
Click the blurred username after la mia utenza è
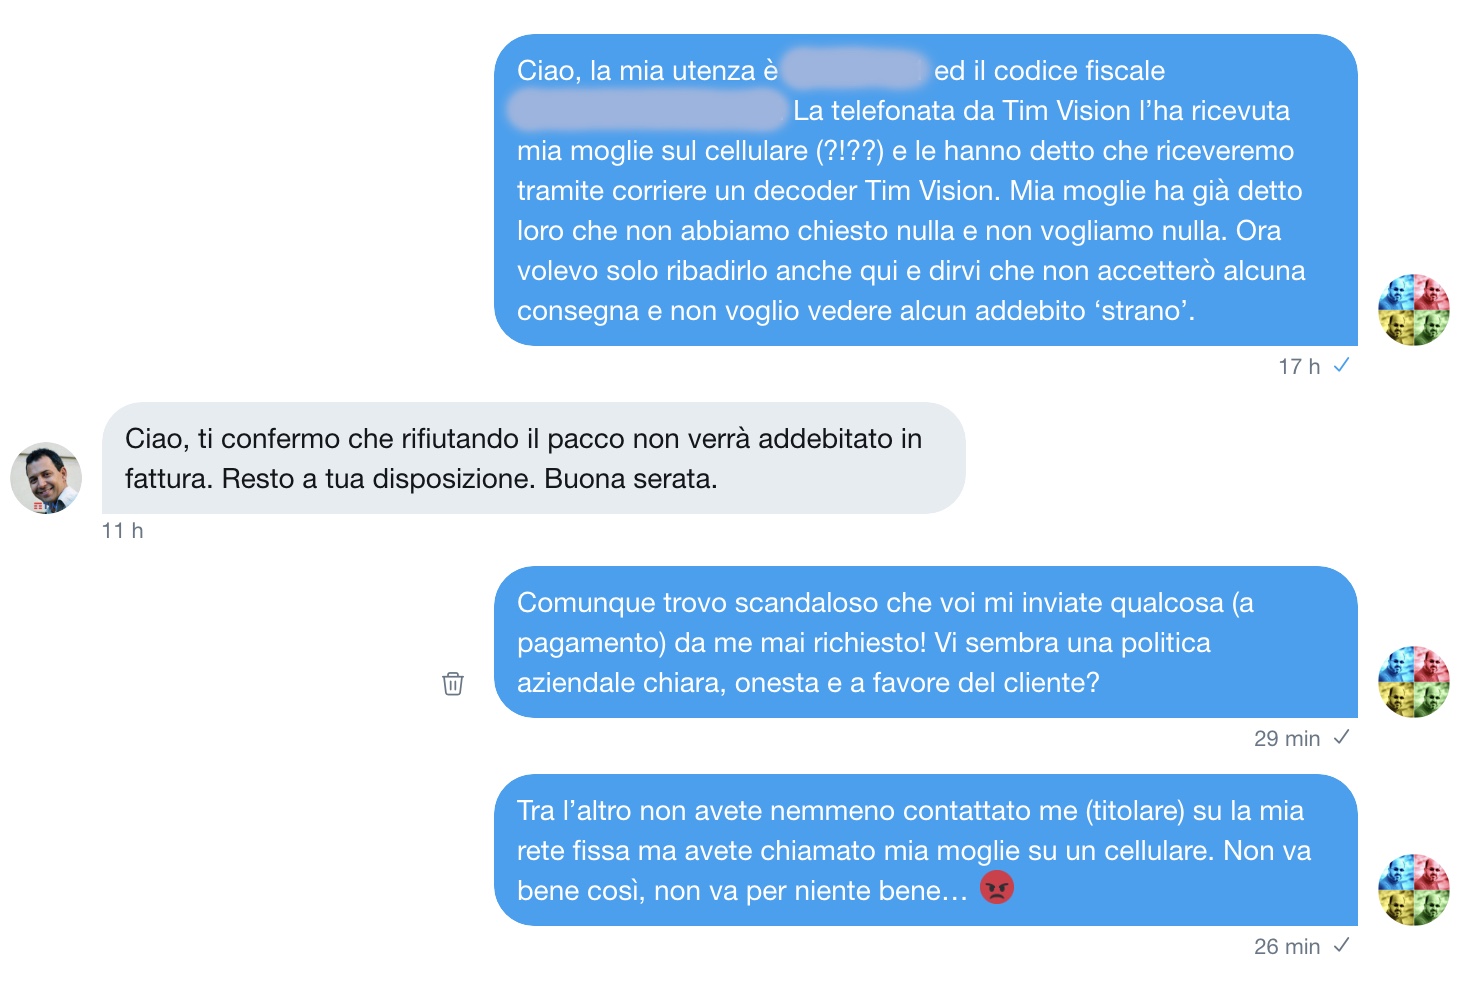855,70
